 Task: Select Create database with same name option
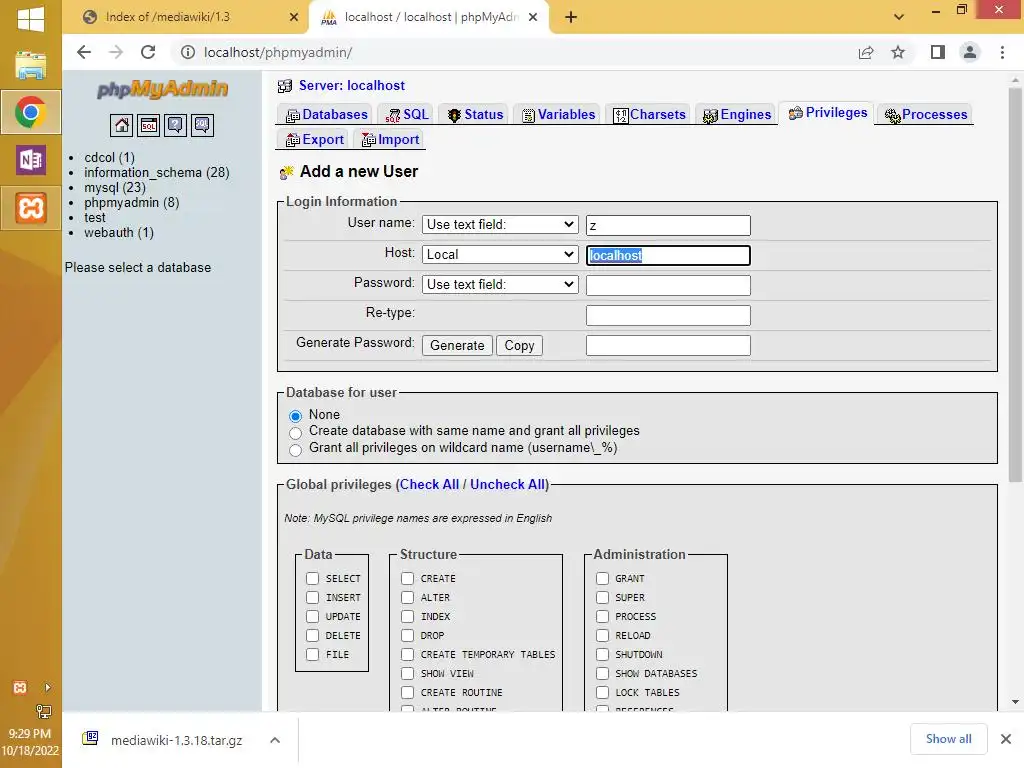[x=296, y=433]
